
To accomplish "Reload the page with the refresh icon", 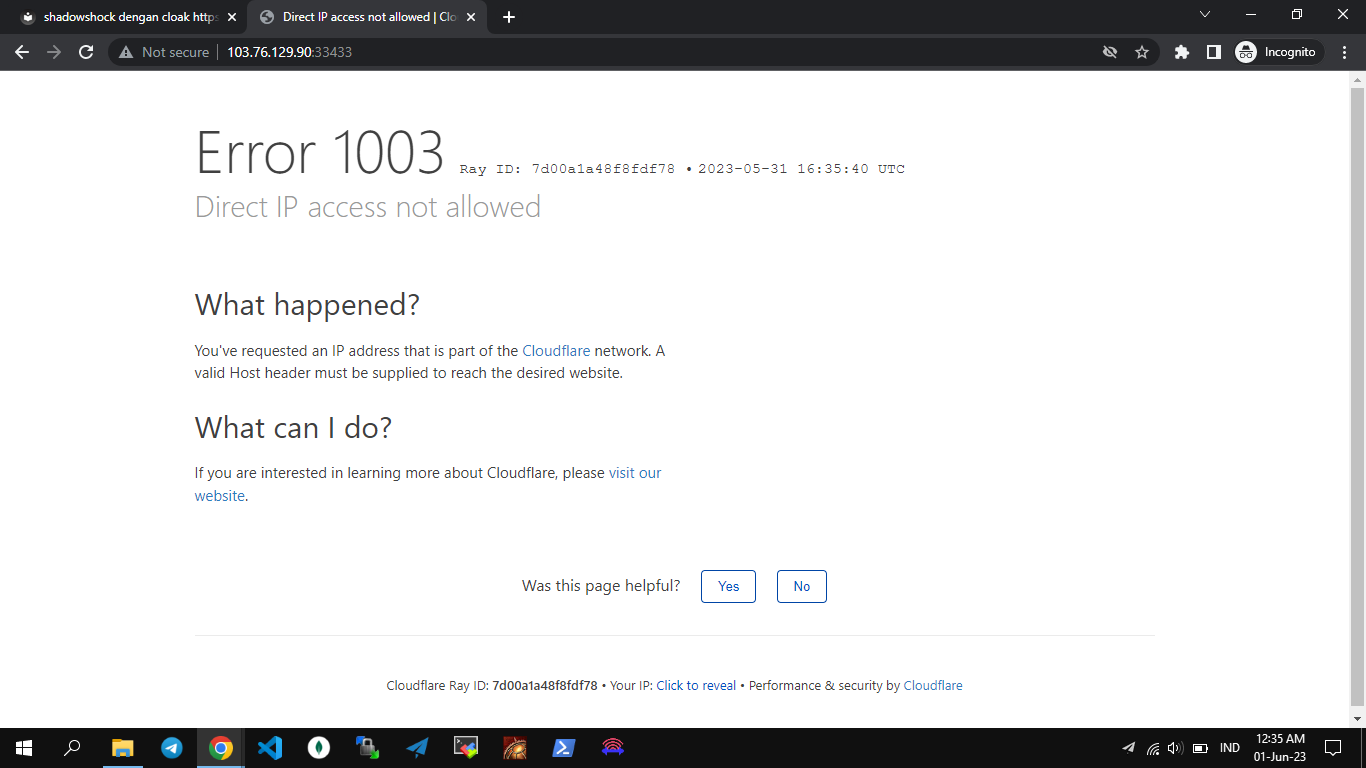I will [86, 52].
